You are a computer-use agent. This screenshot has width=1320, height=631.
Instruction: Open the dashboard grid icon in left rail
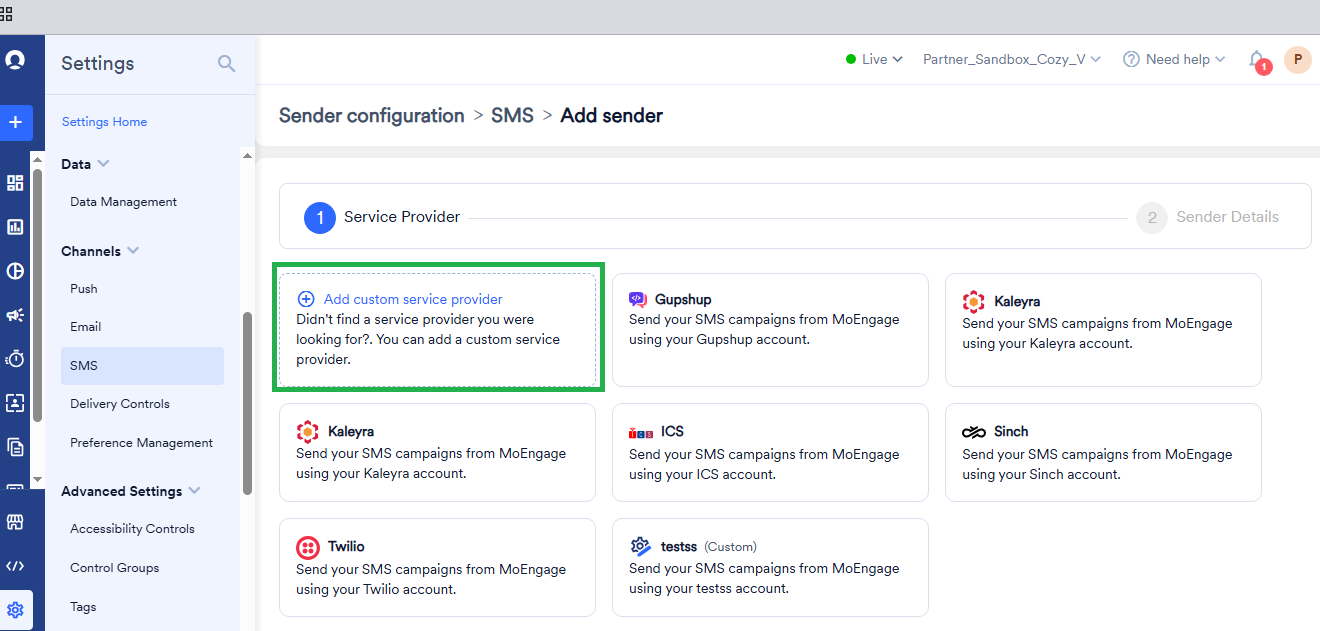click(x=15, y=183)
